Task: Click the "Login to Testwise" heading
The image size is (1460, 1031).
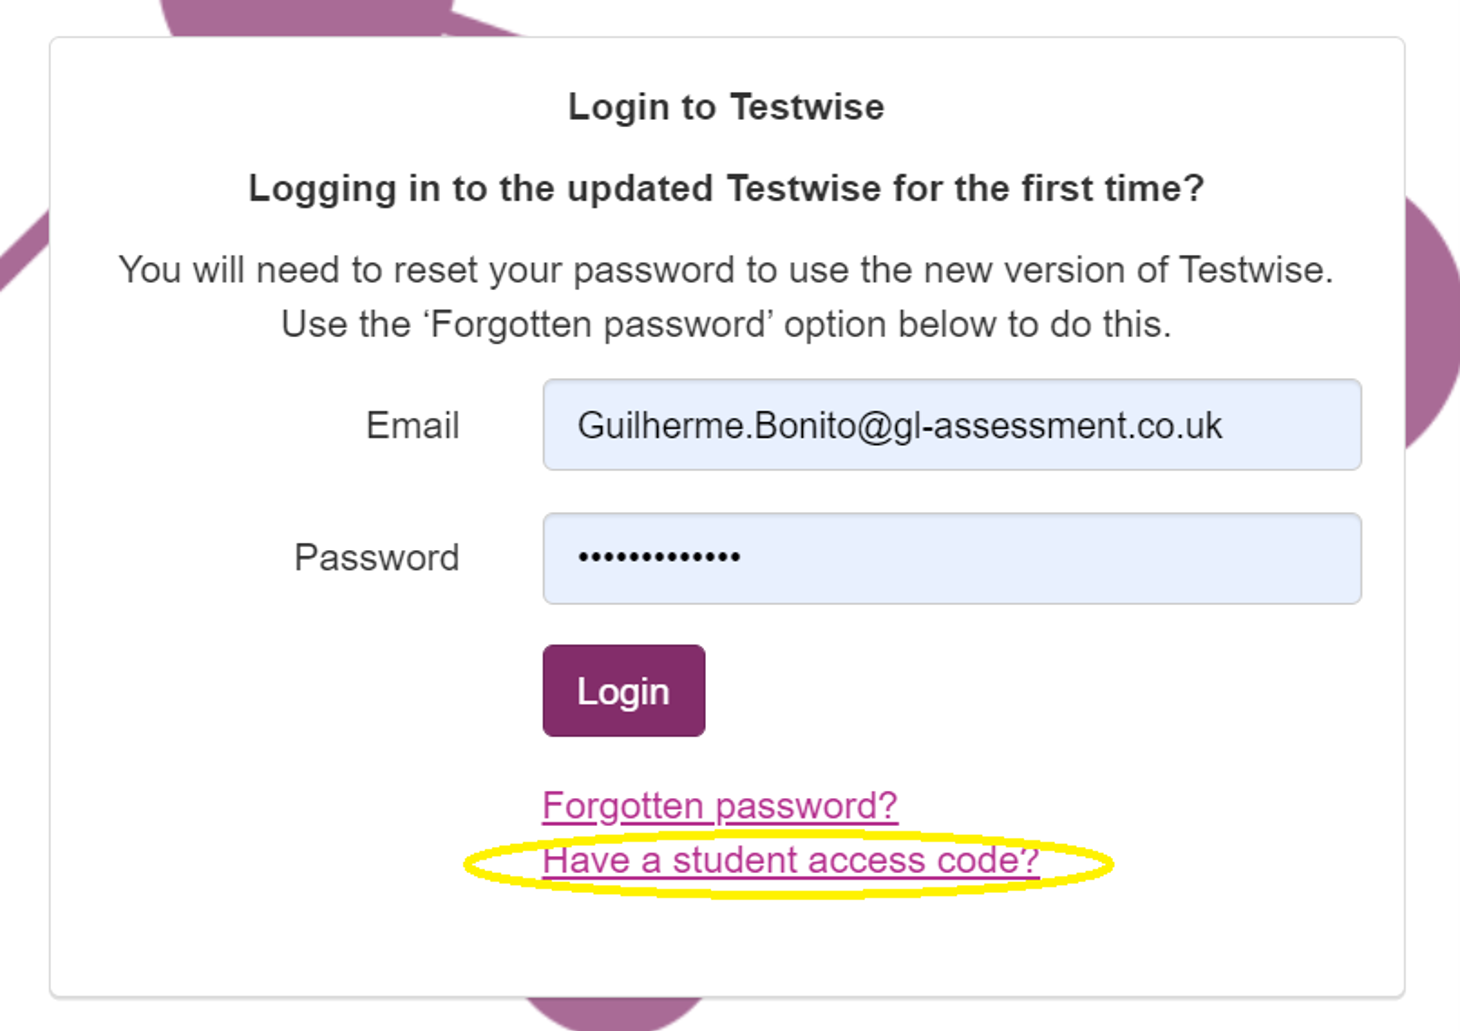Action: pos(727,106)
